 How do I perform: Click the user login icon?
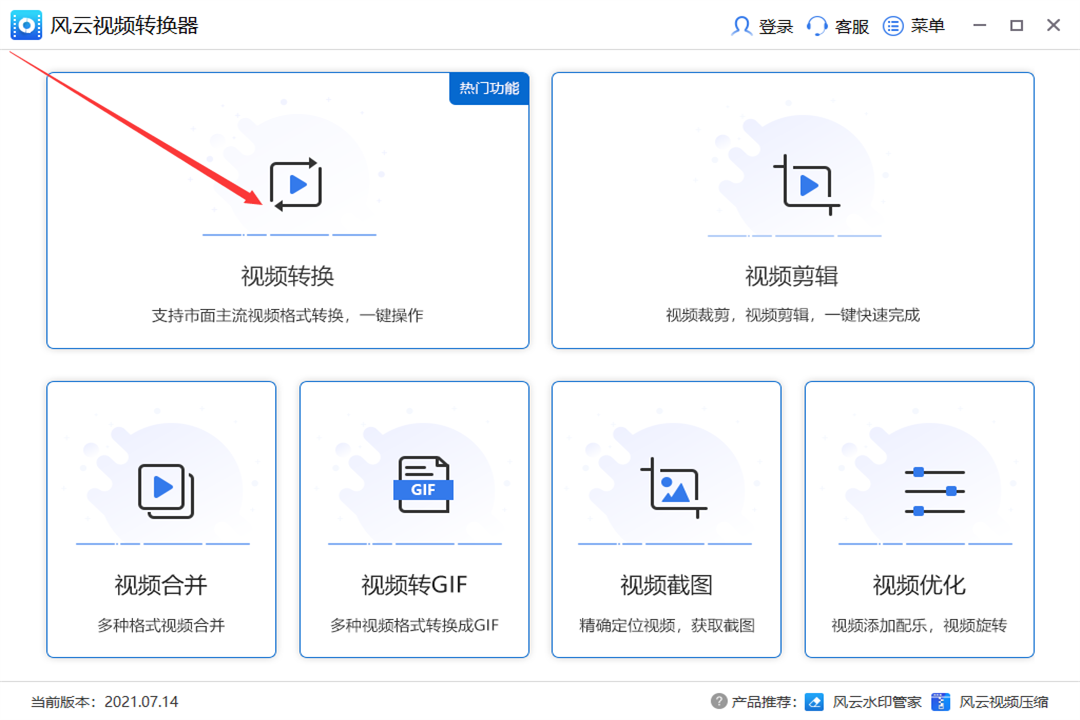tap(741, 26)
